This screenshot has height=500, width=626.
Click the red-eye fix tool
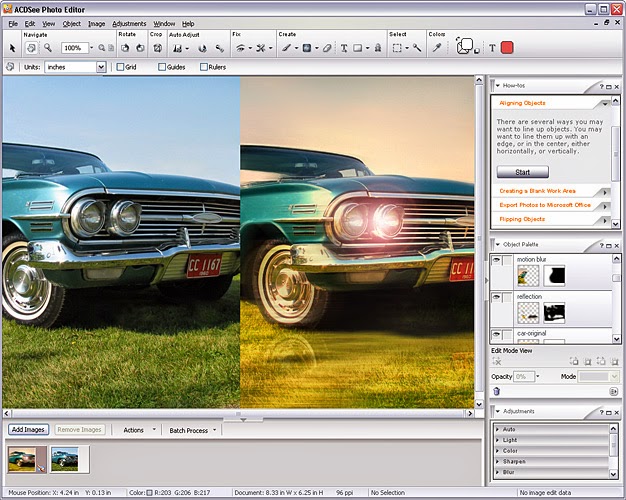pos(241,47)
